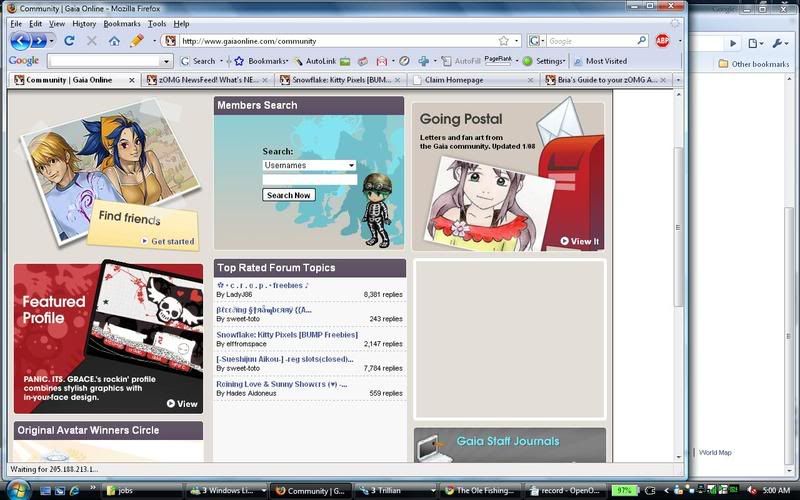Open the Tools menu
Image resolution: width=800 pixels, height=500 pixels.
pyautogui.click(x=157, y=23)
